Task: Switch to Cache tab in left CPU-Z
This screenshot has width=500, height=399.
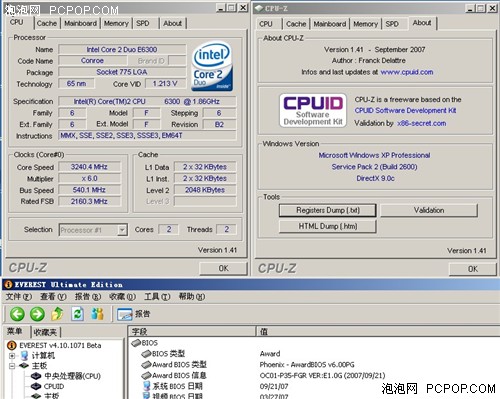Action: click(x=47, y=23)
